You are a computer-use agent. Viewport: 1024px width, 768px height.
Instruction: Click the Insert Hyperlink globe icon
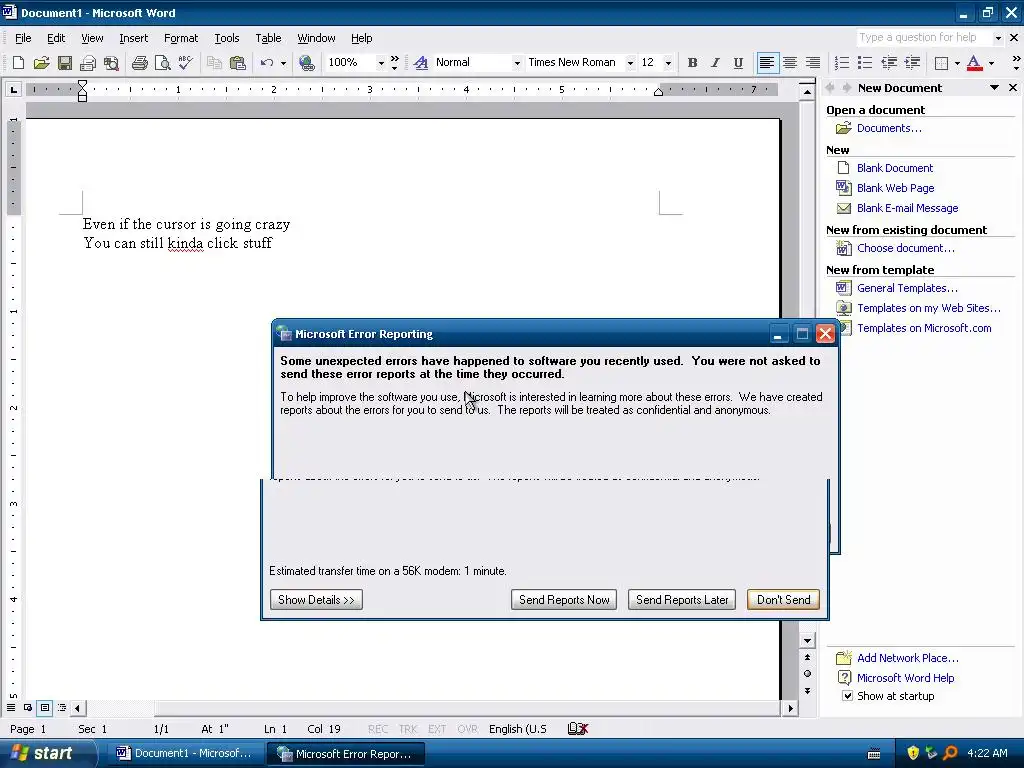[306, 63]
